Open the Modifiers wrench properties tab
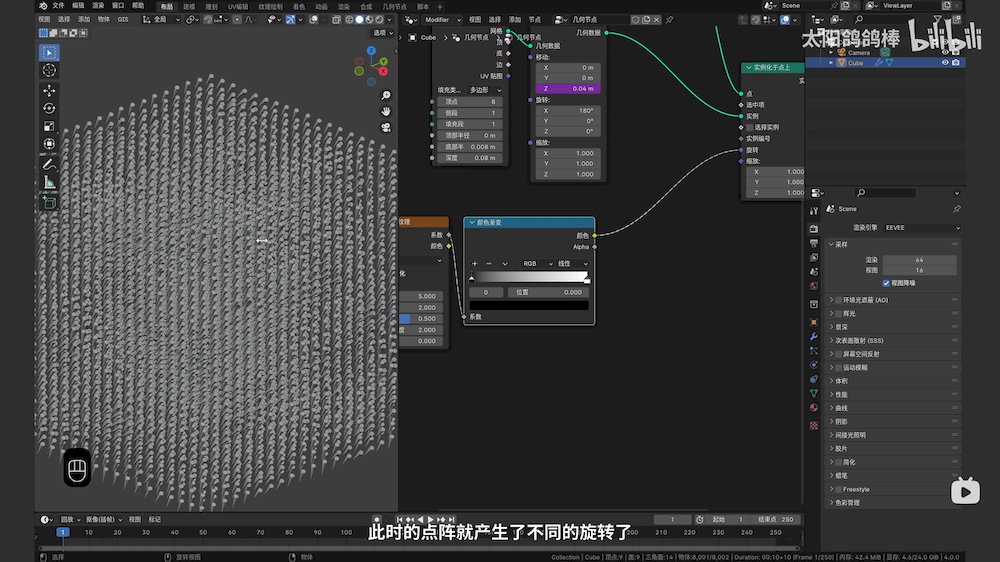The image size is (1000, 562). click(814, 336)
